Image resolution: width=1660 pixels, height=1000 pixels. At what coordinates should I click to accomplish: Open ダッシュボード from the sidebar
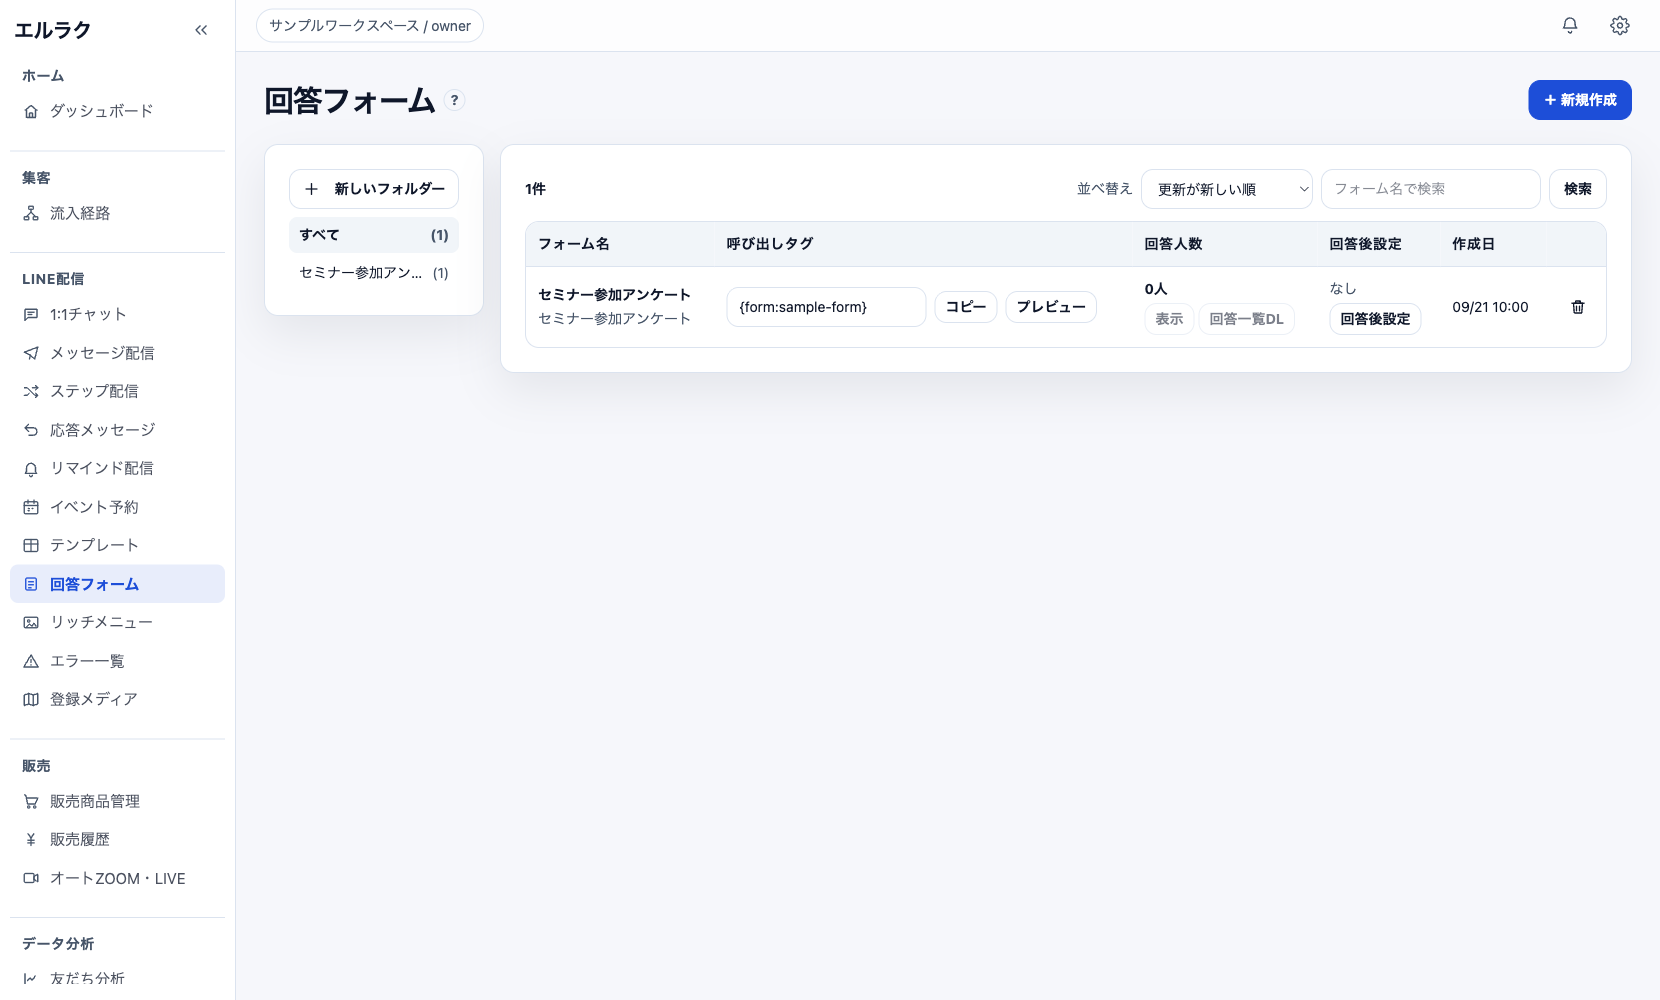(117, 111)
